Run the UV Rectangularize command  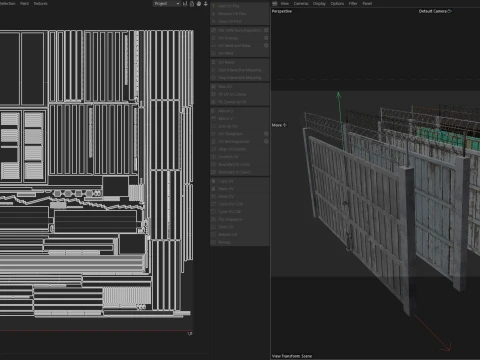237,141
